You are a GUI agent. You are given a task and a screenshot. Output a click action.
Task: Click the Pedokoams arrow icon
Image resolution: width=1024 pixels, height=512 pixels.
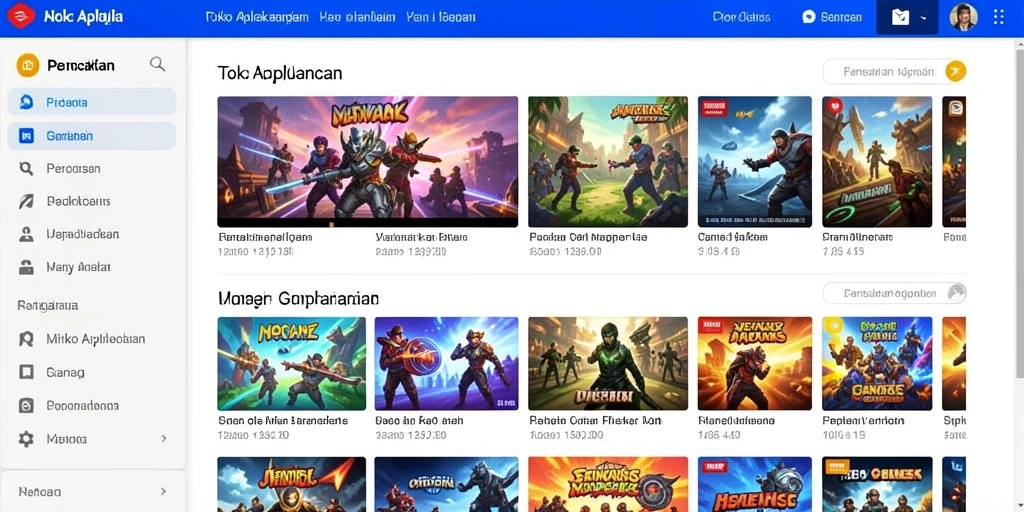(26, 202)
